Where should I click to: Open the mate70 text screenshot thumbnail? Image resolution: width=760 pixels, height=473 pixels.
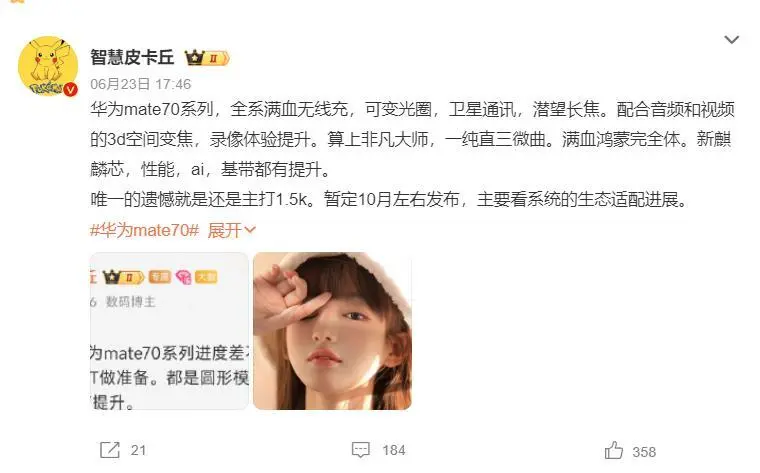click(x=169, y=331)
